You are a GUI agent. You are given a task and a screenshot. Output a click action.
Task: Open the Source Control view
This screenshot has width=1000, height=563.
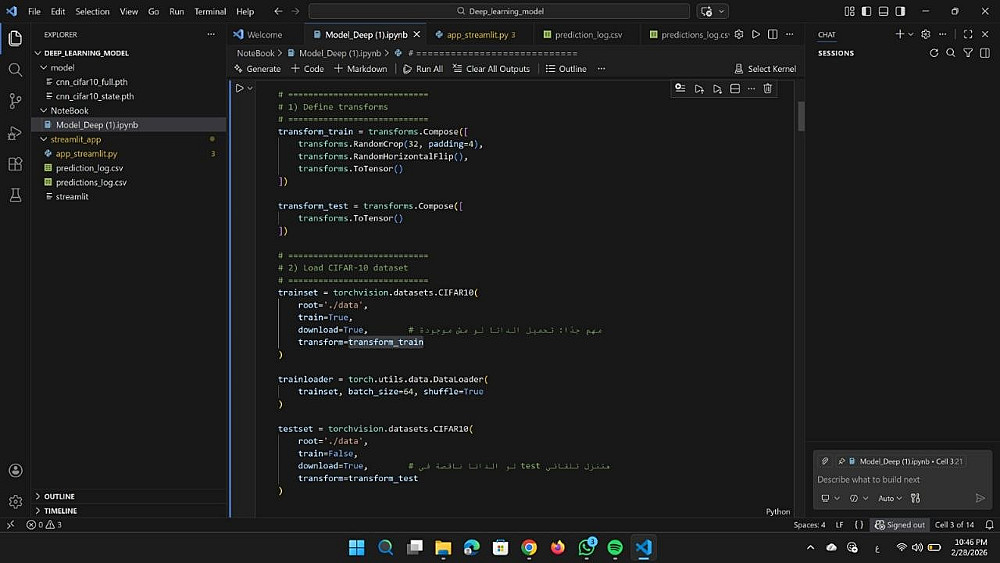(x=15, y=101)
